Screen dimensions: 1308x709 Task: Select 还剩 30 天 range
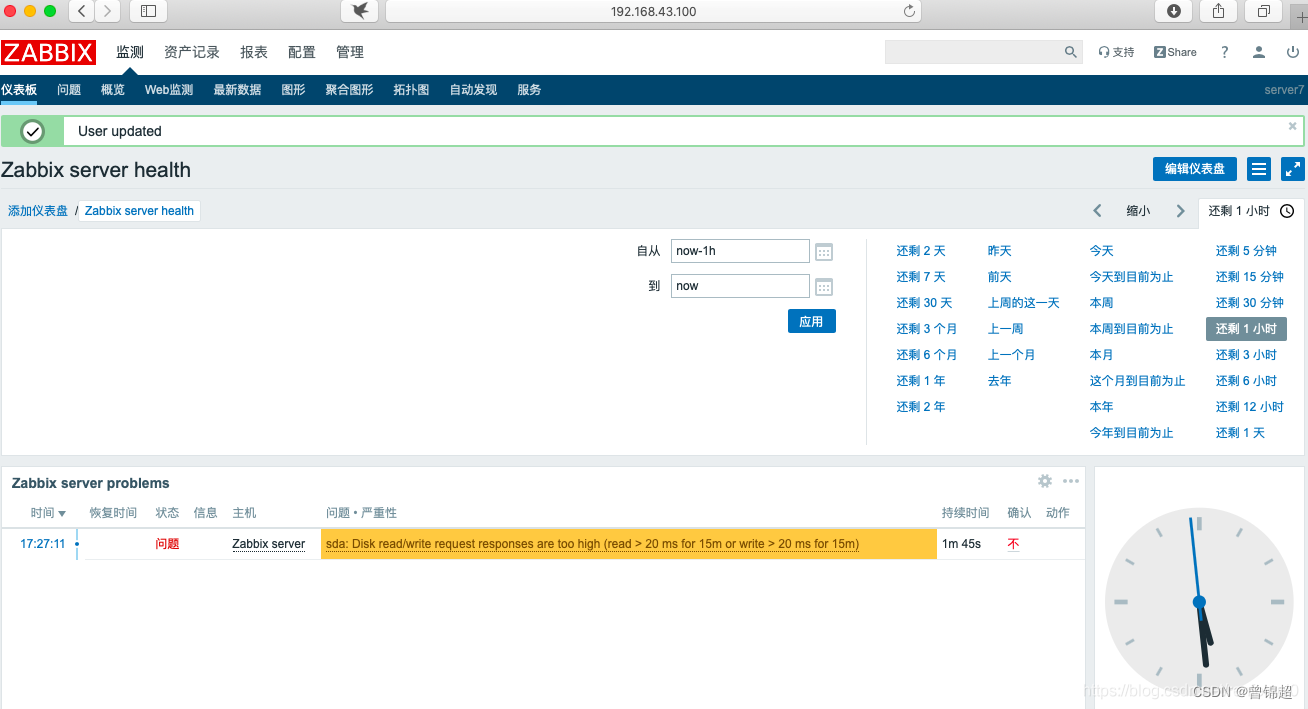924,303
